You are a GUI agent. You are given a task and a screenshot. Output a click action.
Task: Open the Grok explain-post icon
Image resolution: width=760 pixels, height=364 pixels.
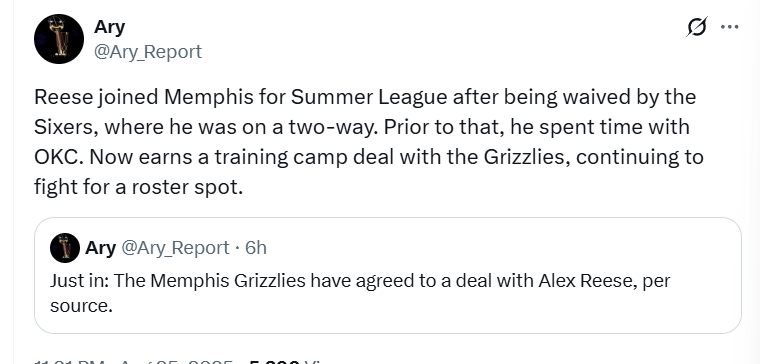(x=697, y=27)
